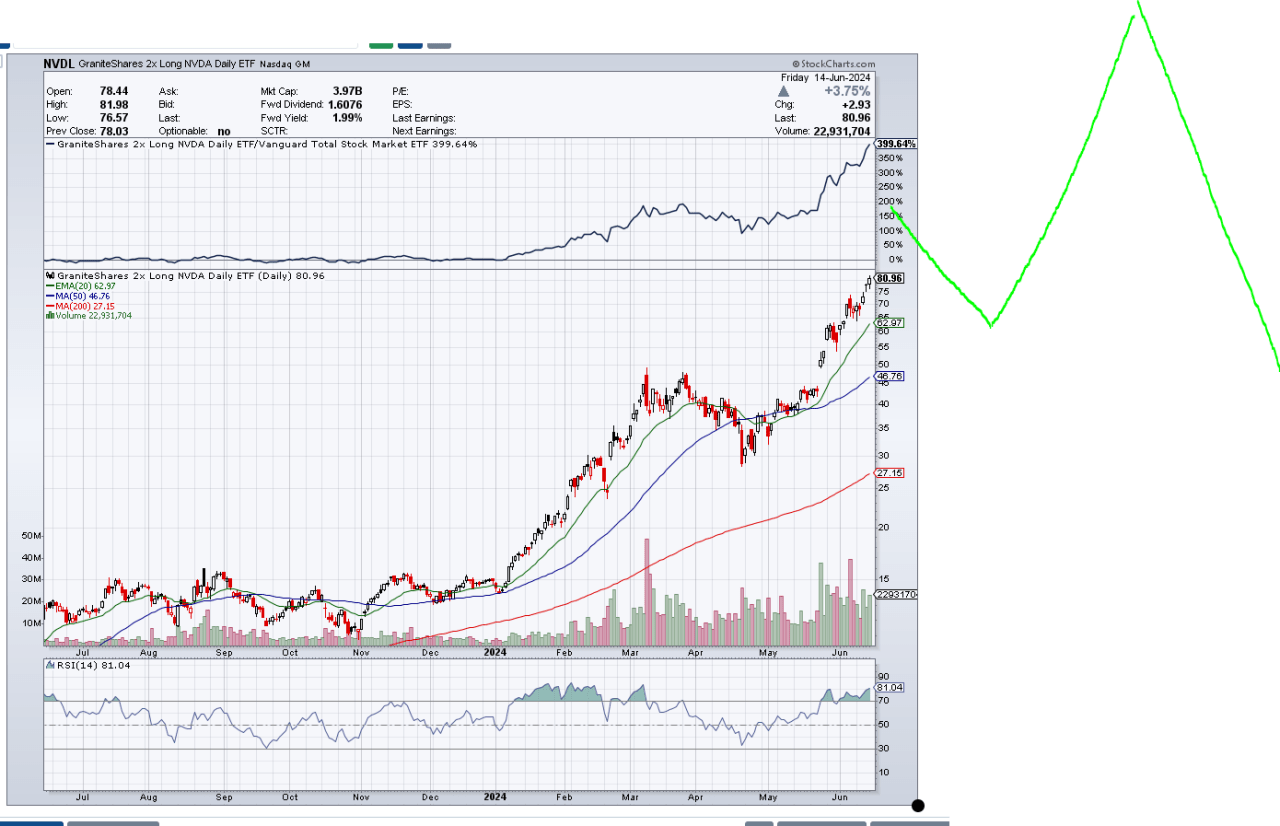Click the GraniteShares 2x Long NVDA Daily ETF title
Viewport: 1280px width, 826px height.
pos(165,64)
